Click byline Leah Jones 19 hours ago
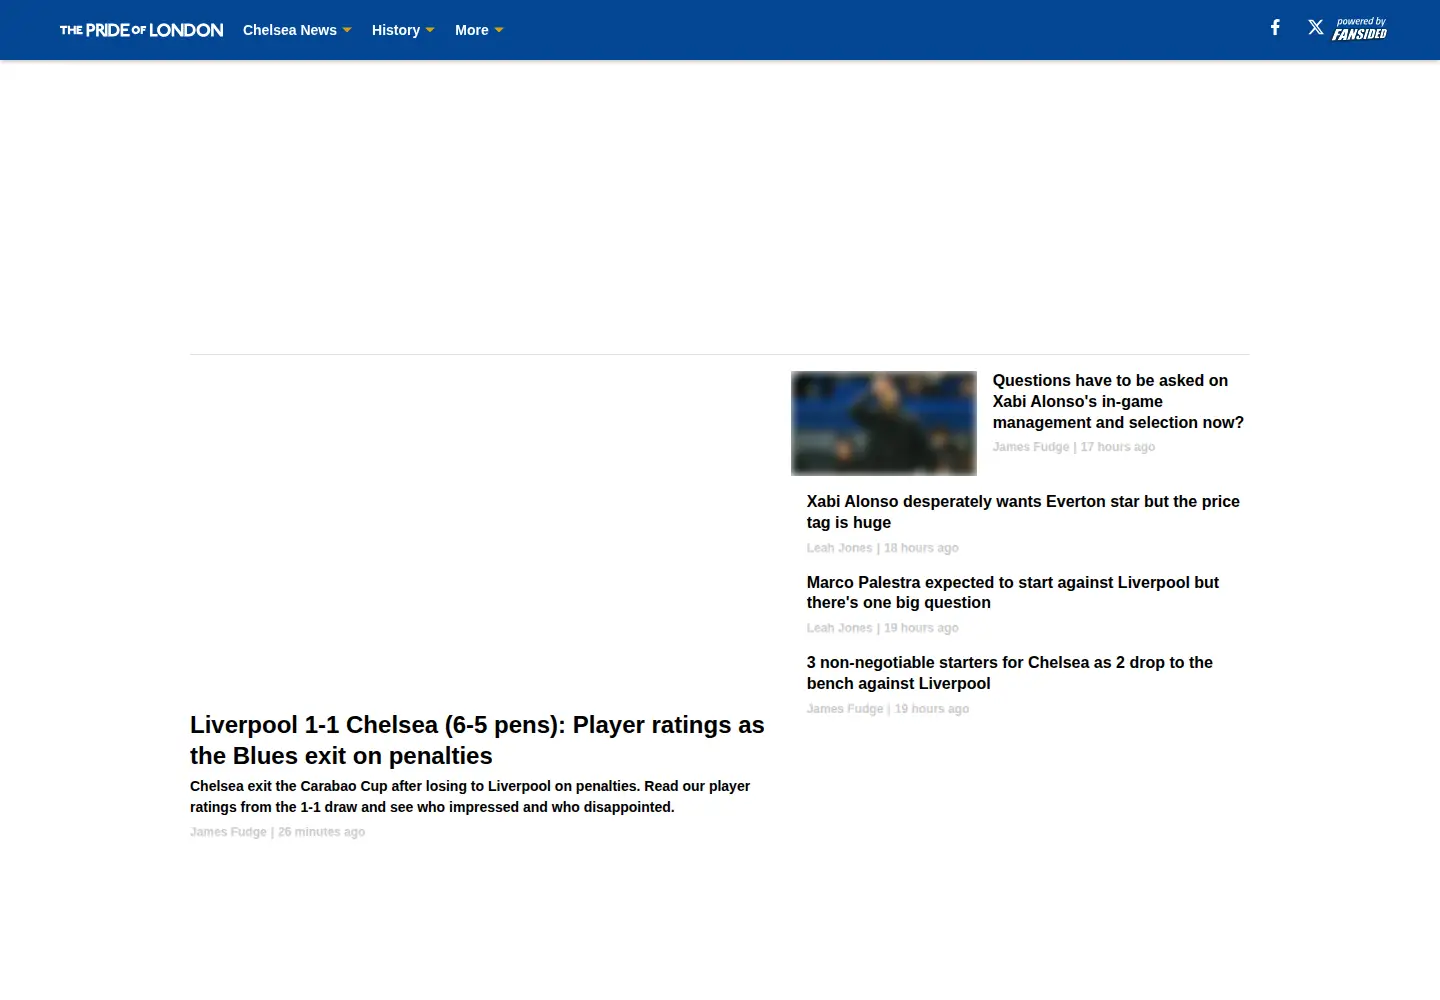 (x=883, y=628)
